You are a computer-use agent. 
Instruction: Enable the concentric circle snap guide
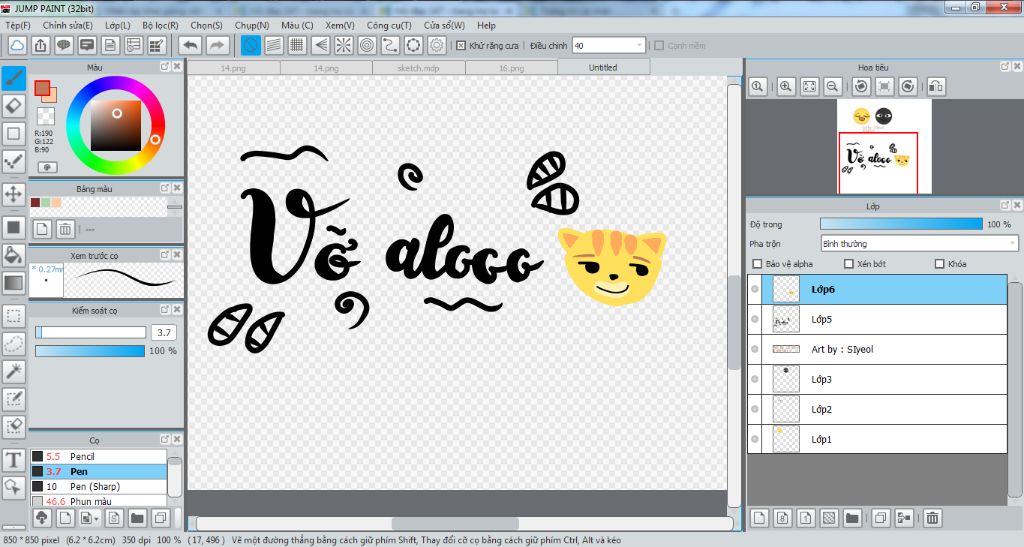pyautogui.click(x=367, y=45)
